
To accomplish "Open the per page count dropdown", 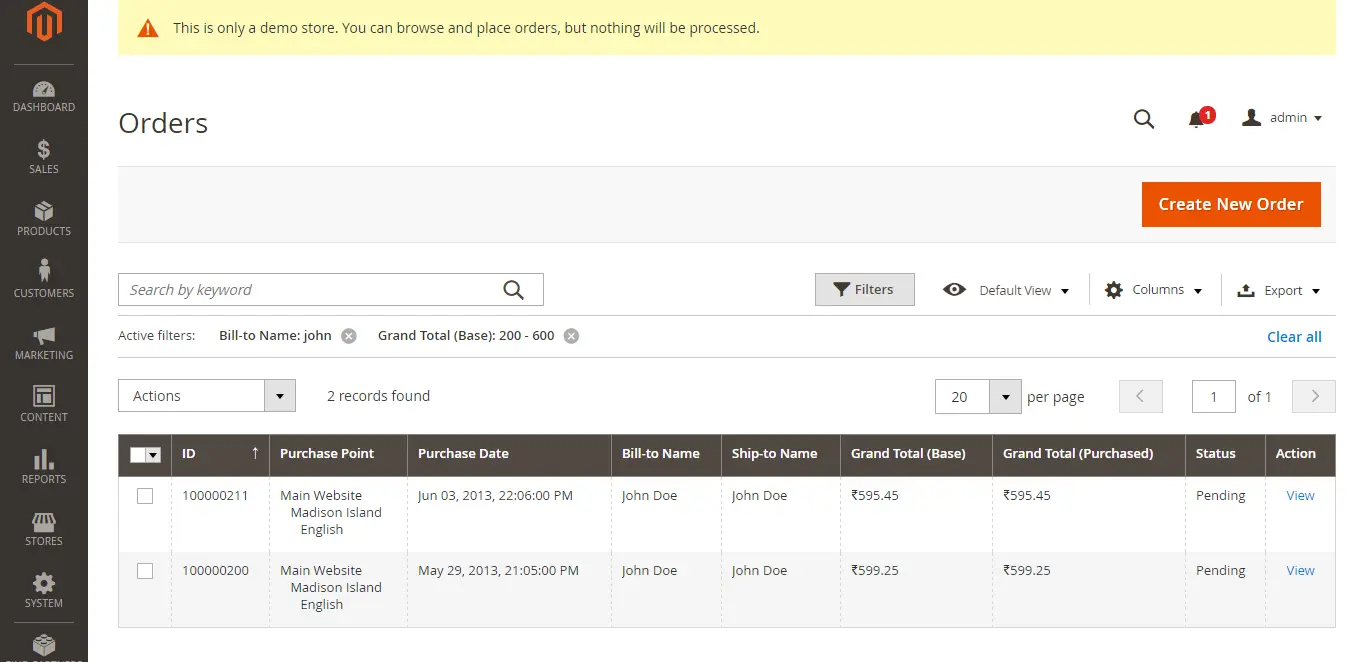I will pyautogui.click(x=1004, y=397).
